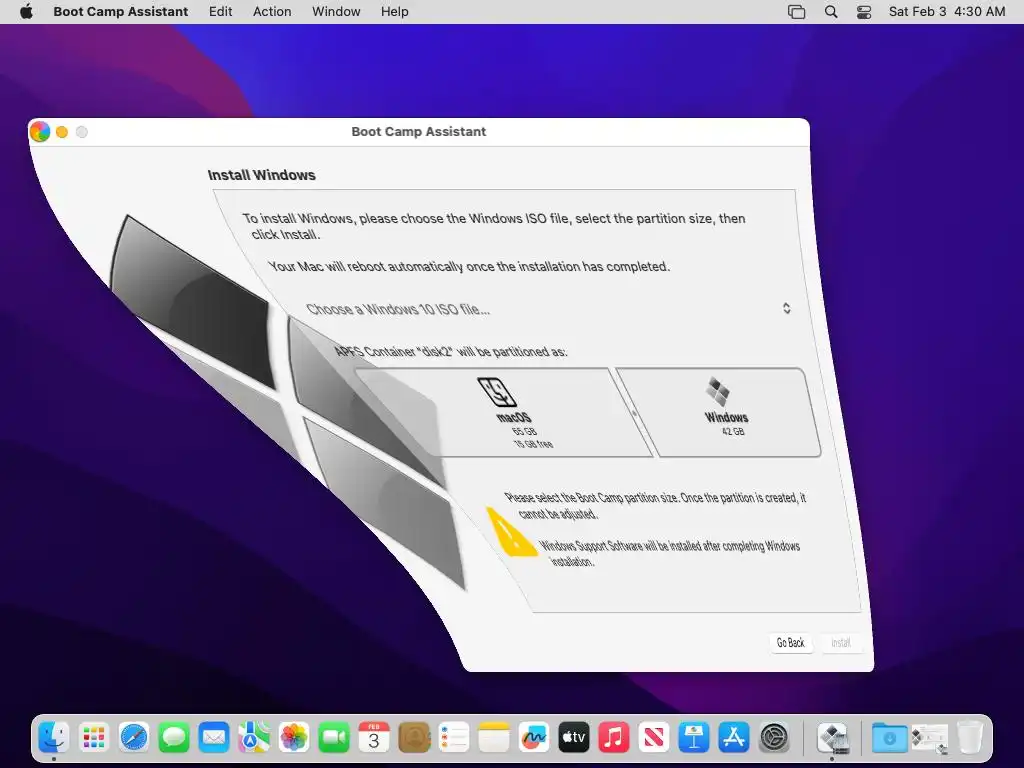Click the Install Windows heading
This screenshot has height=768, width=1024.
pyautogui.click(x=261, y=175)
